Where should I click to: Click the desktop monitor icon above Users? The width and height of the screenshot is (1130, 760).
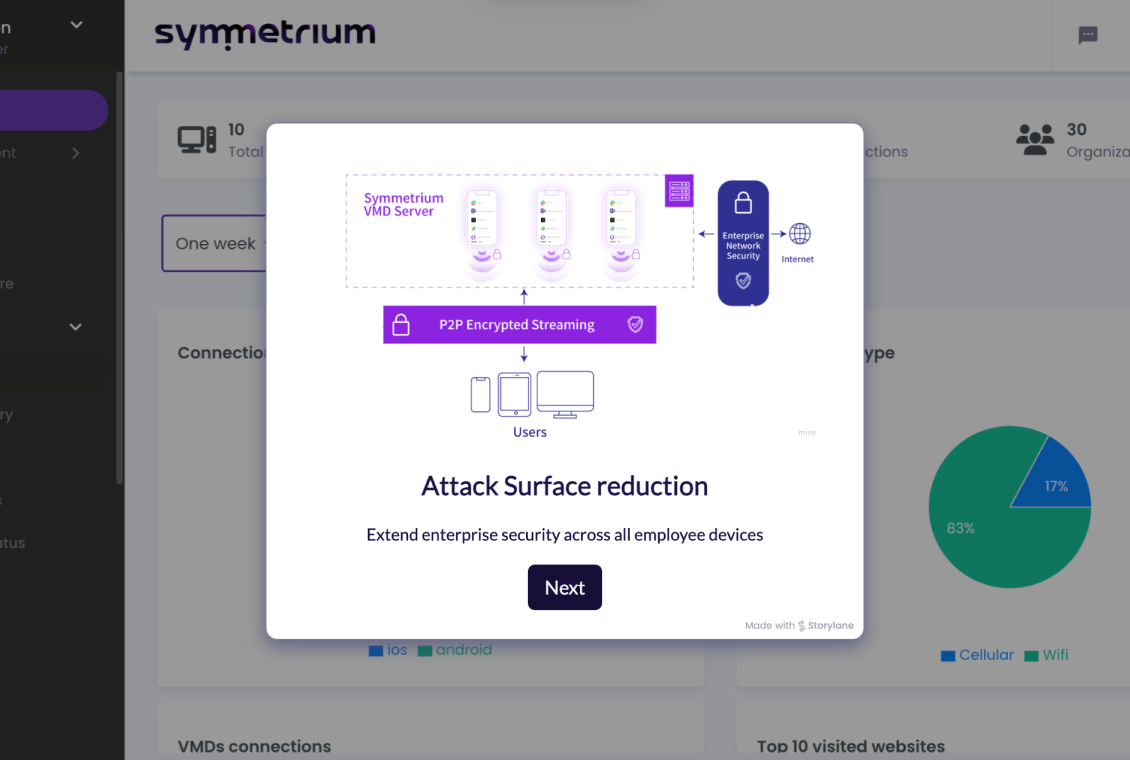565,395
